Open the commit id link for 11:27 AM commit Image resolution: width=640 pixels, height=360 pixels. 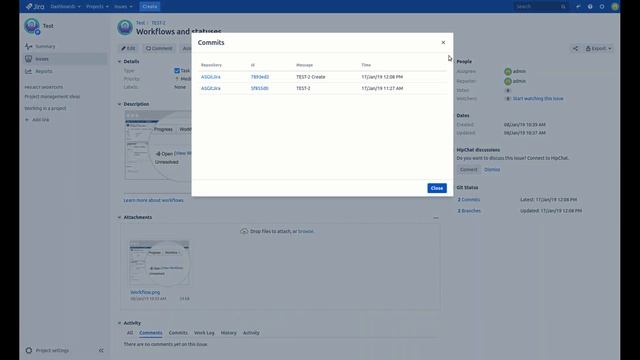260,88
